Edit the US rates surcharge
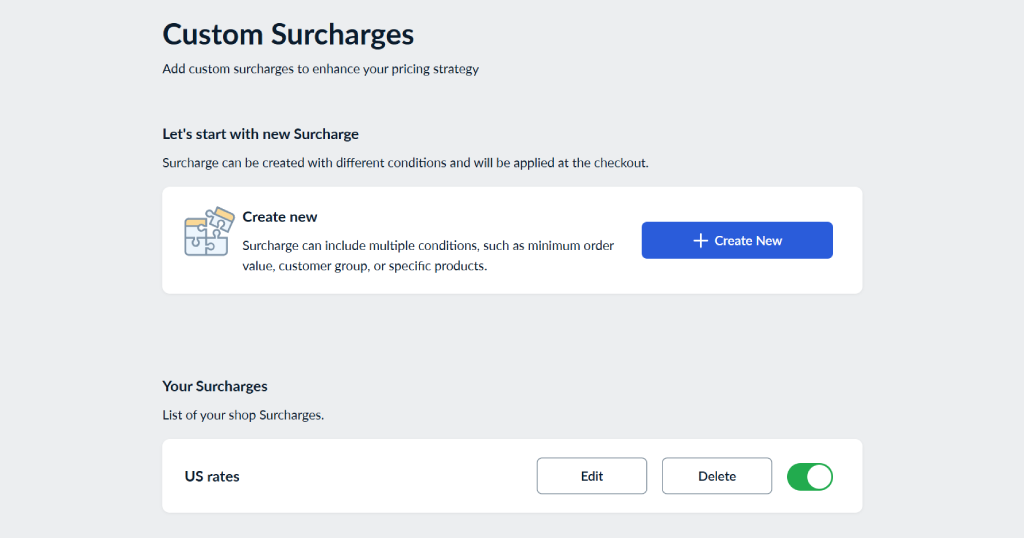Viewport: 1024px width, 538px height. tap(592, 476)
